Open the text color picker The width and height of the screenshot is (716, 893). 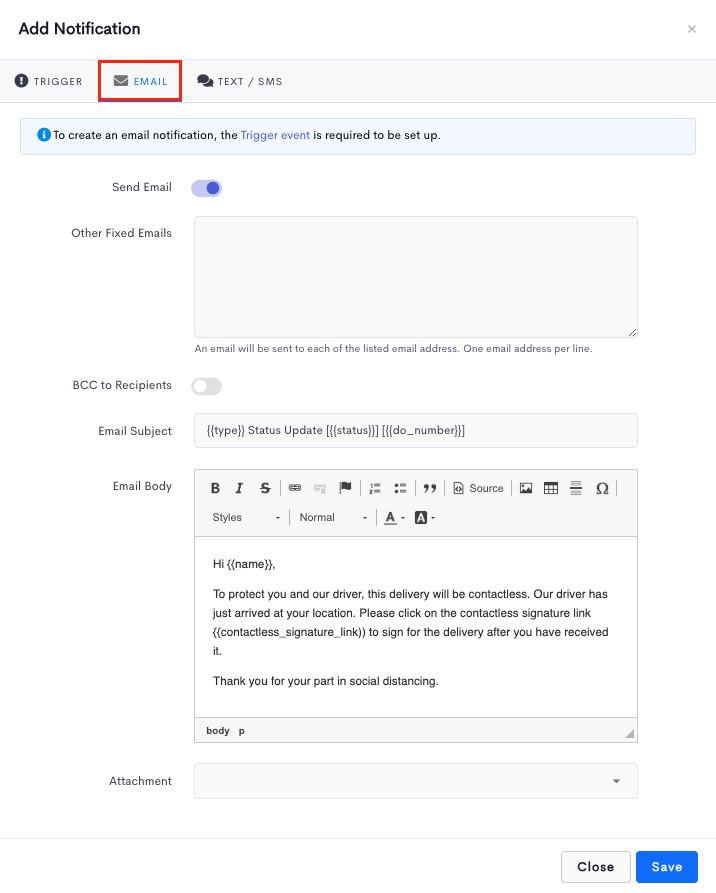tap(394, 518)
